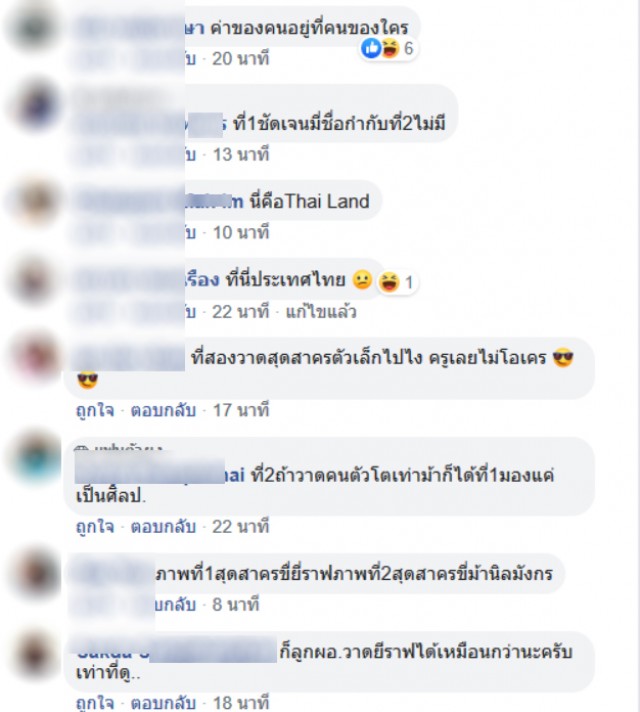Click the blue thumbs-up reaction icon
This screenshot has width=640, height=712.
(371, 48)
